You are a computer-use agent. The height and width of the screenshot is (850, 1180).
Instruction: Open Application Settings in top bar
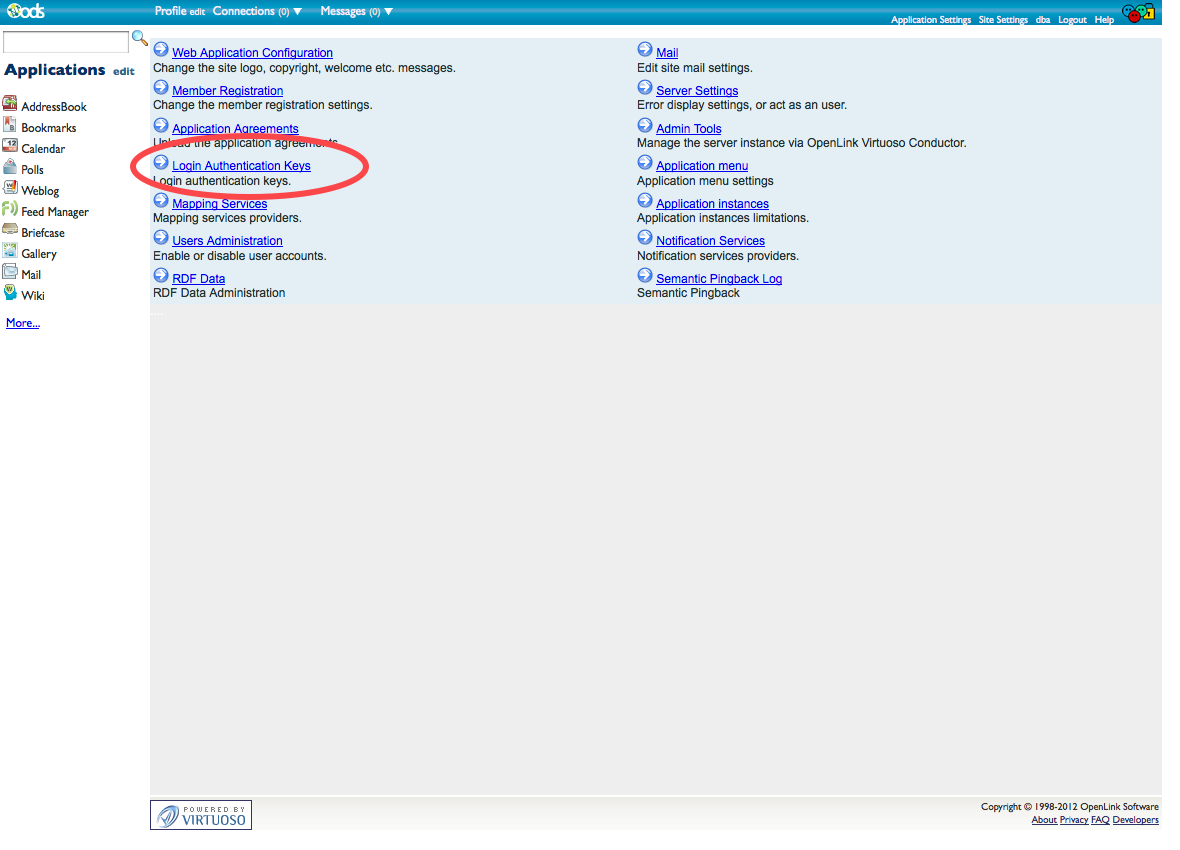coord(930,20)
